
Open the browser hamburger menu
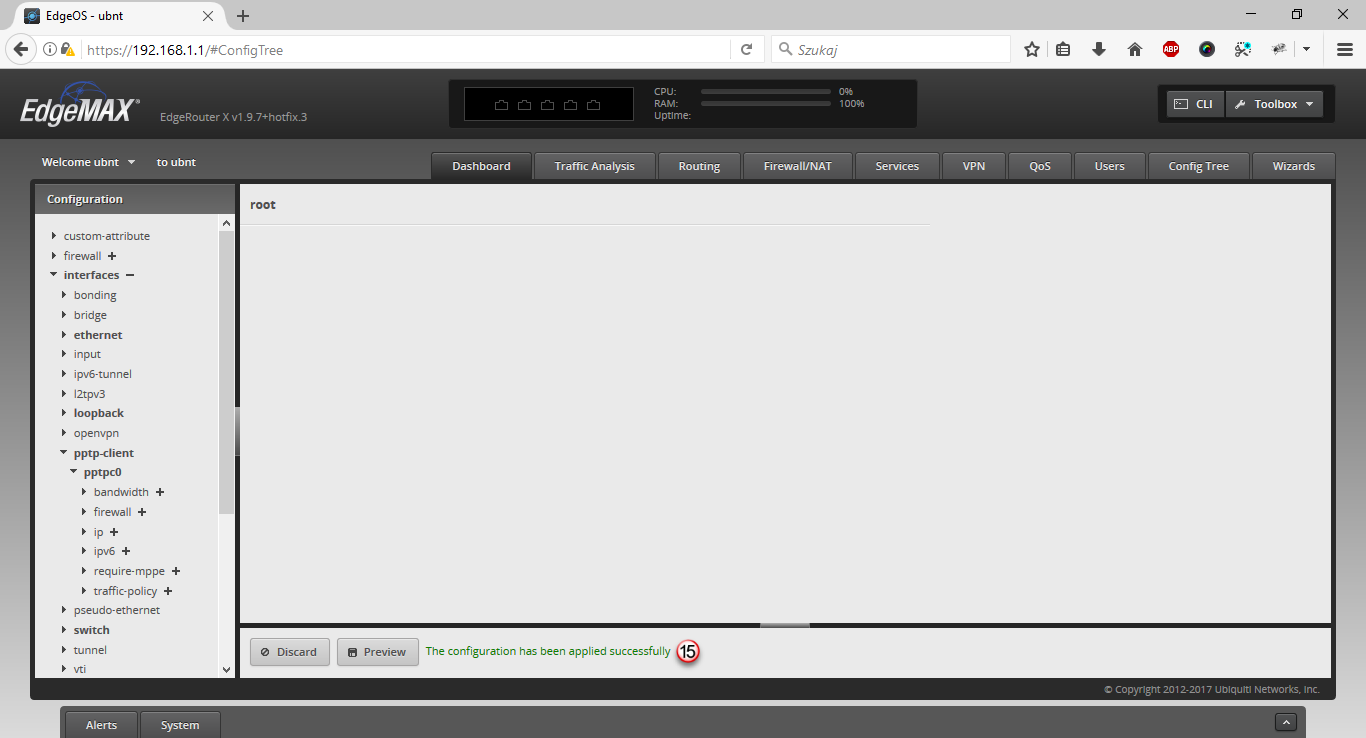[x=1345, y=49]
